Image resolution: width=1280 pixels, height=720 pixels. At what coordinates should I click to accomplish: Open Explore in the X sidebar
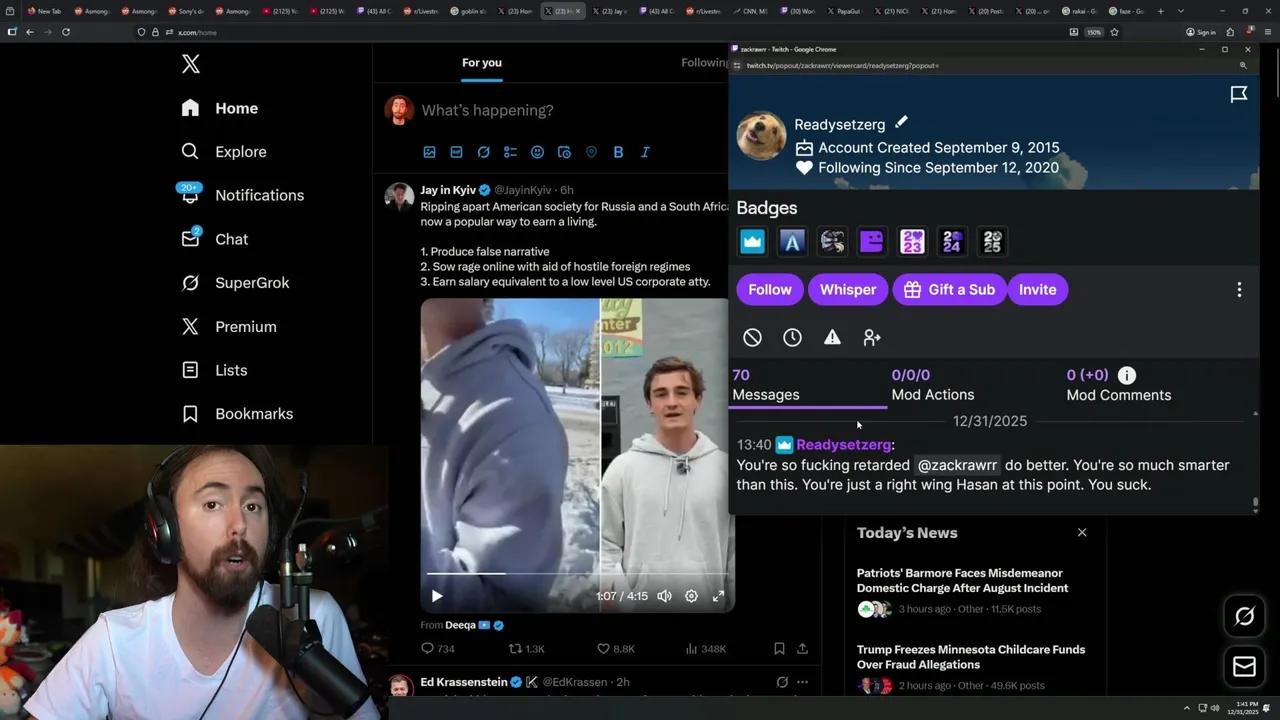pyautogui.click(x=224, y=152)
